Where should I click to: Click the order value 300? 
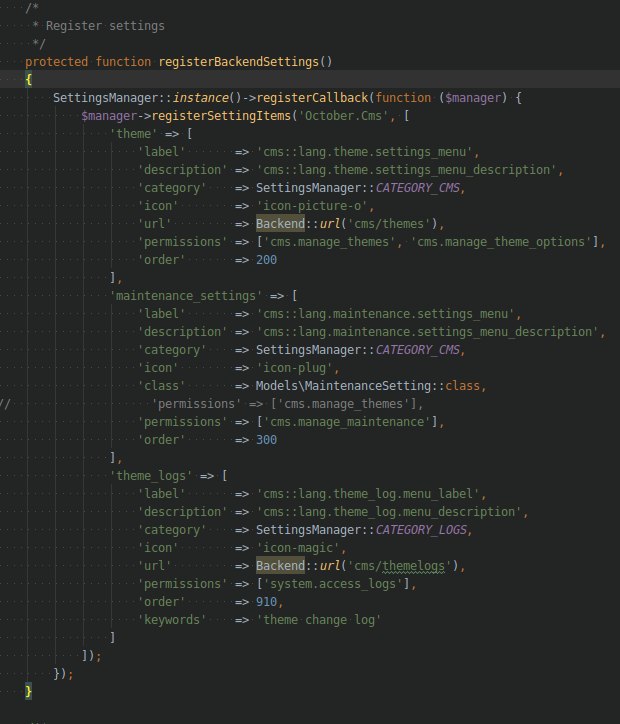point(266,440)
